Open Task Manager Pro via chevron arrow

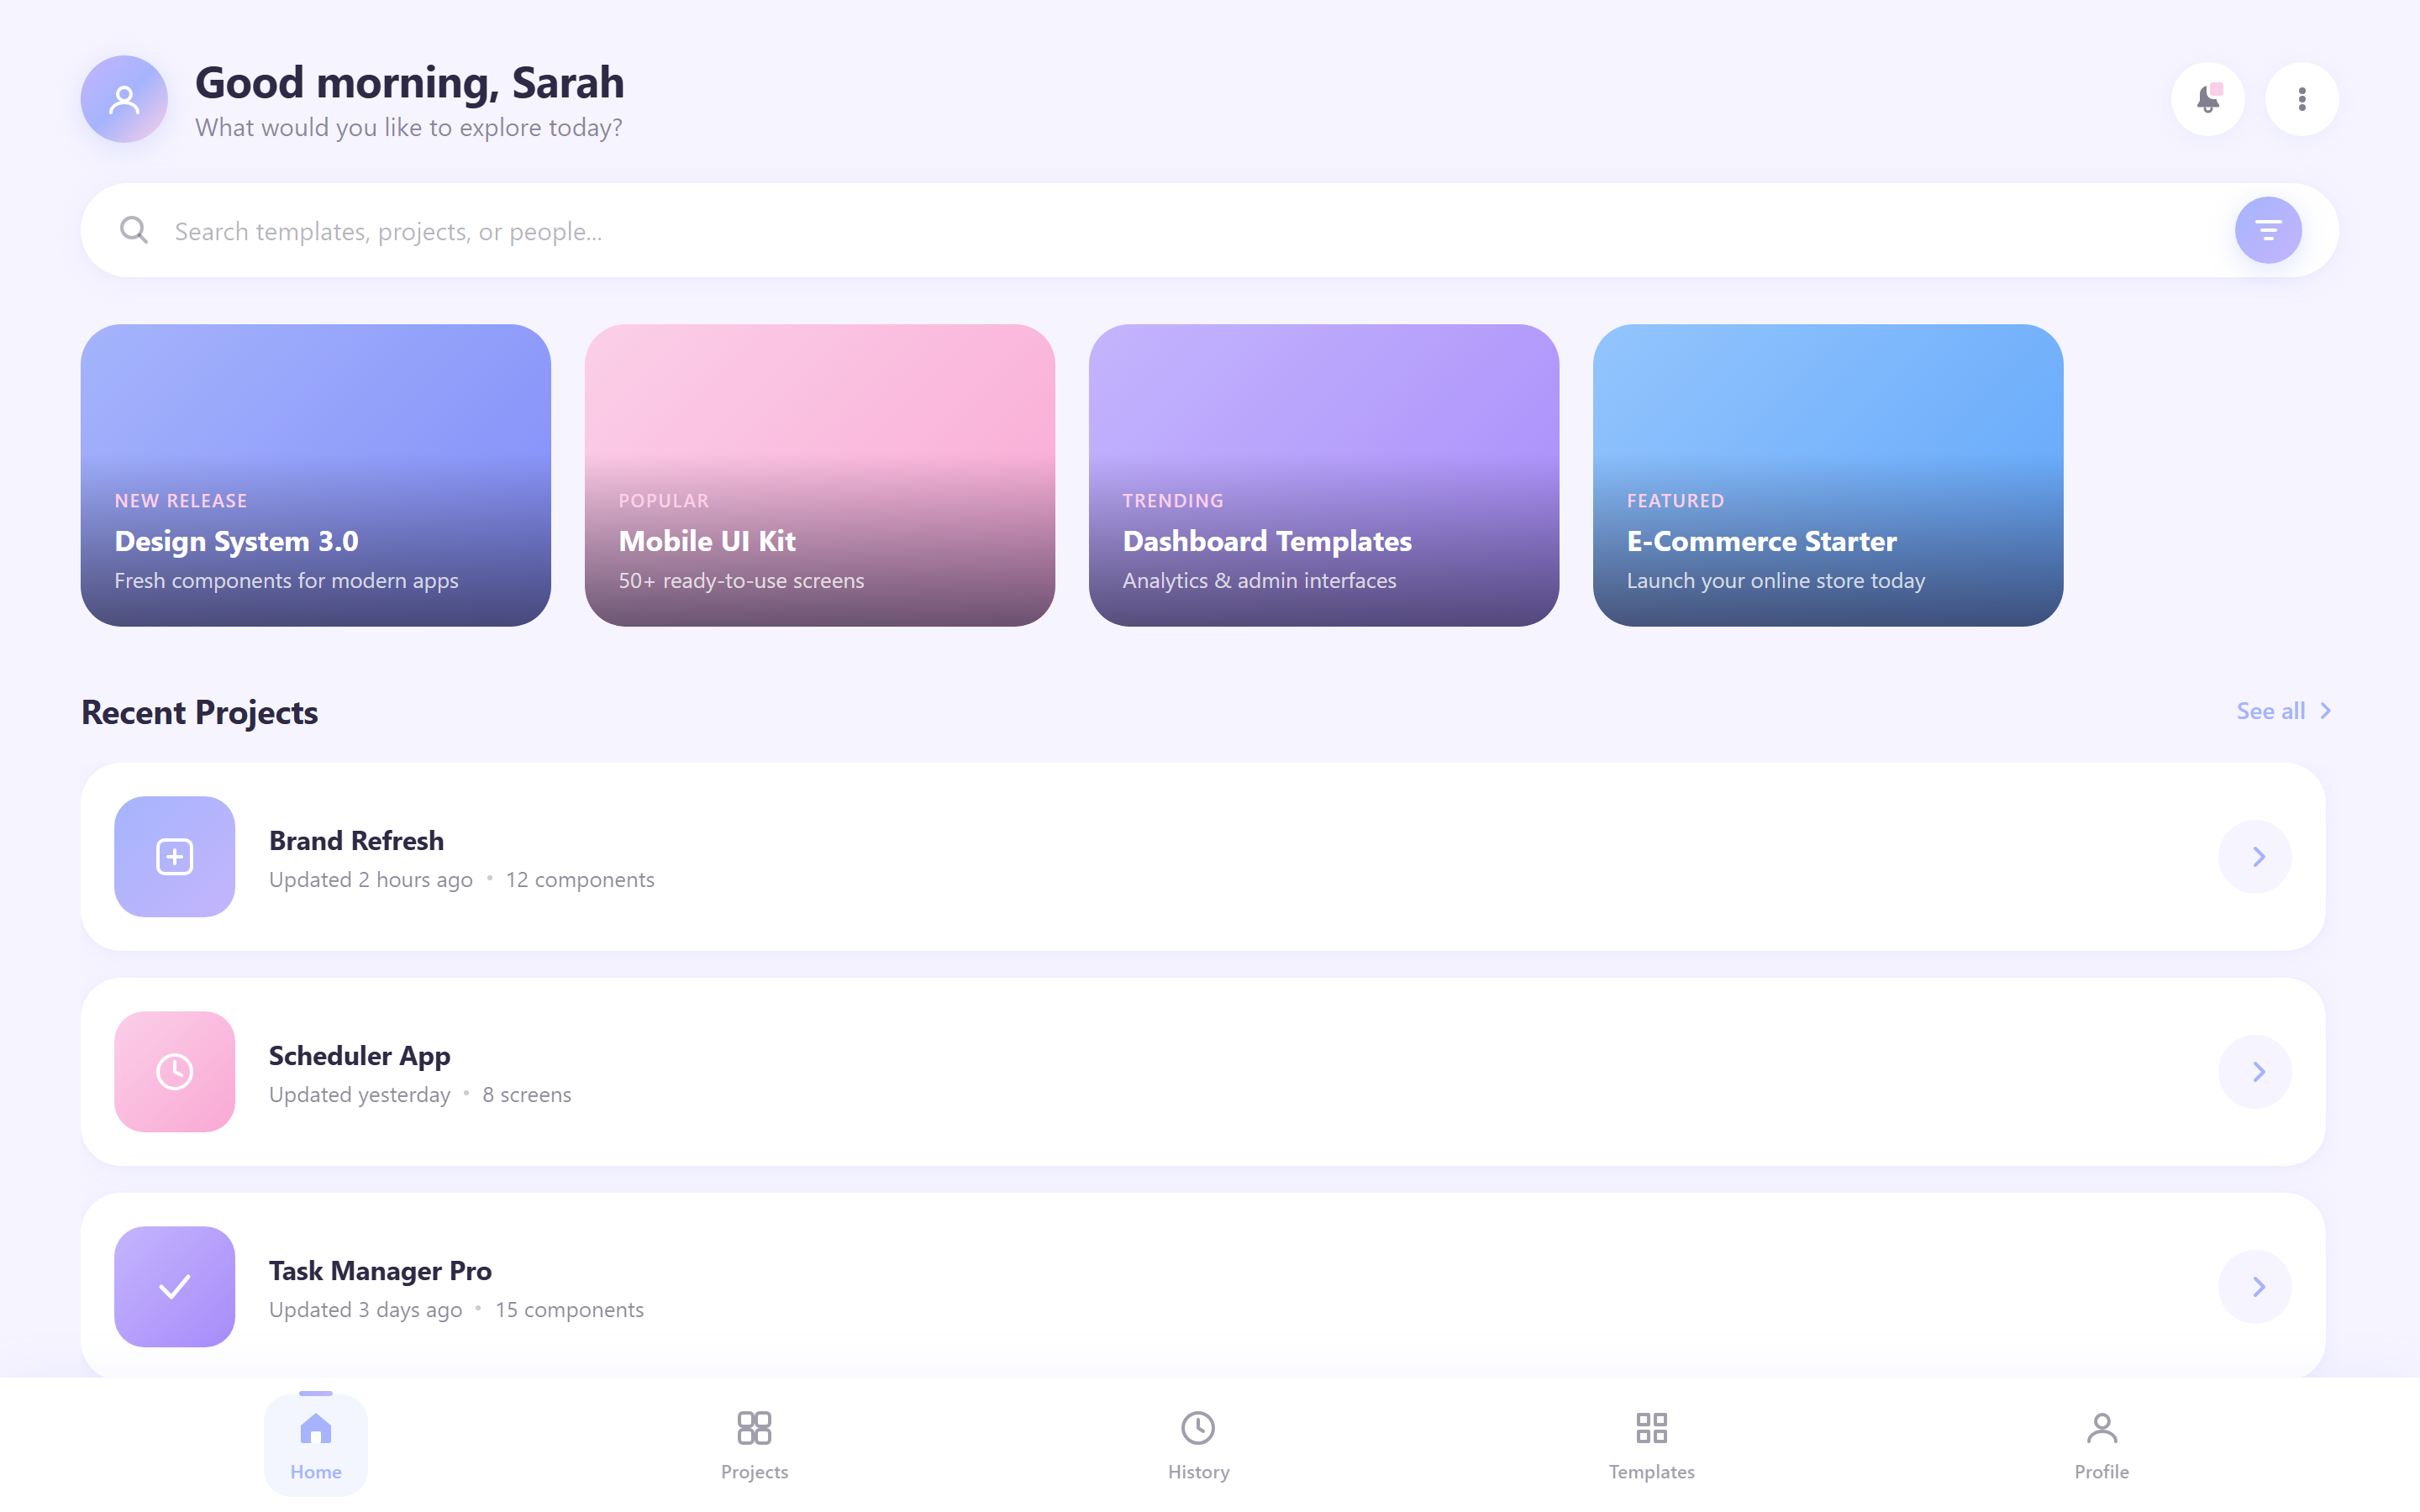(x=2255, y=1287)
